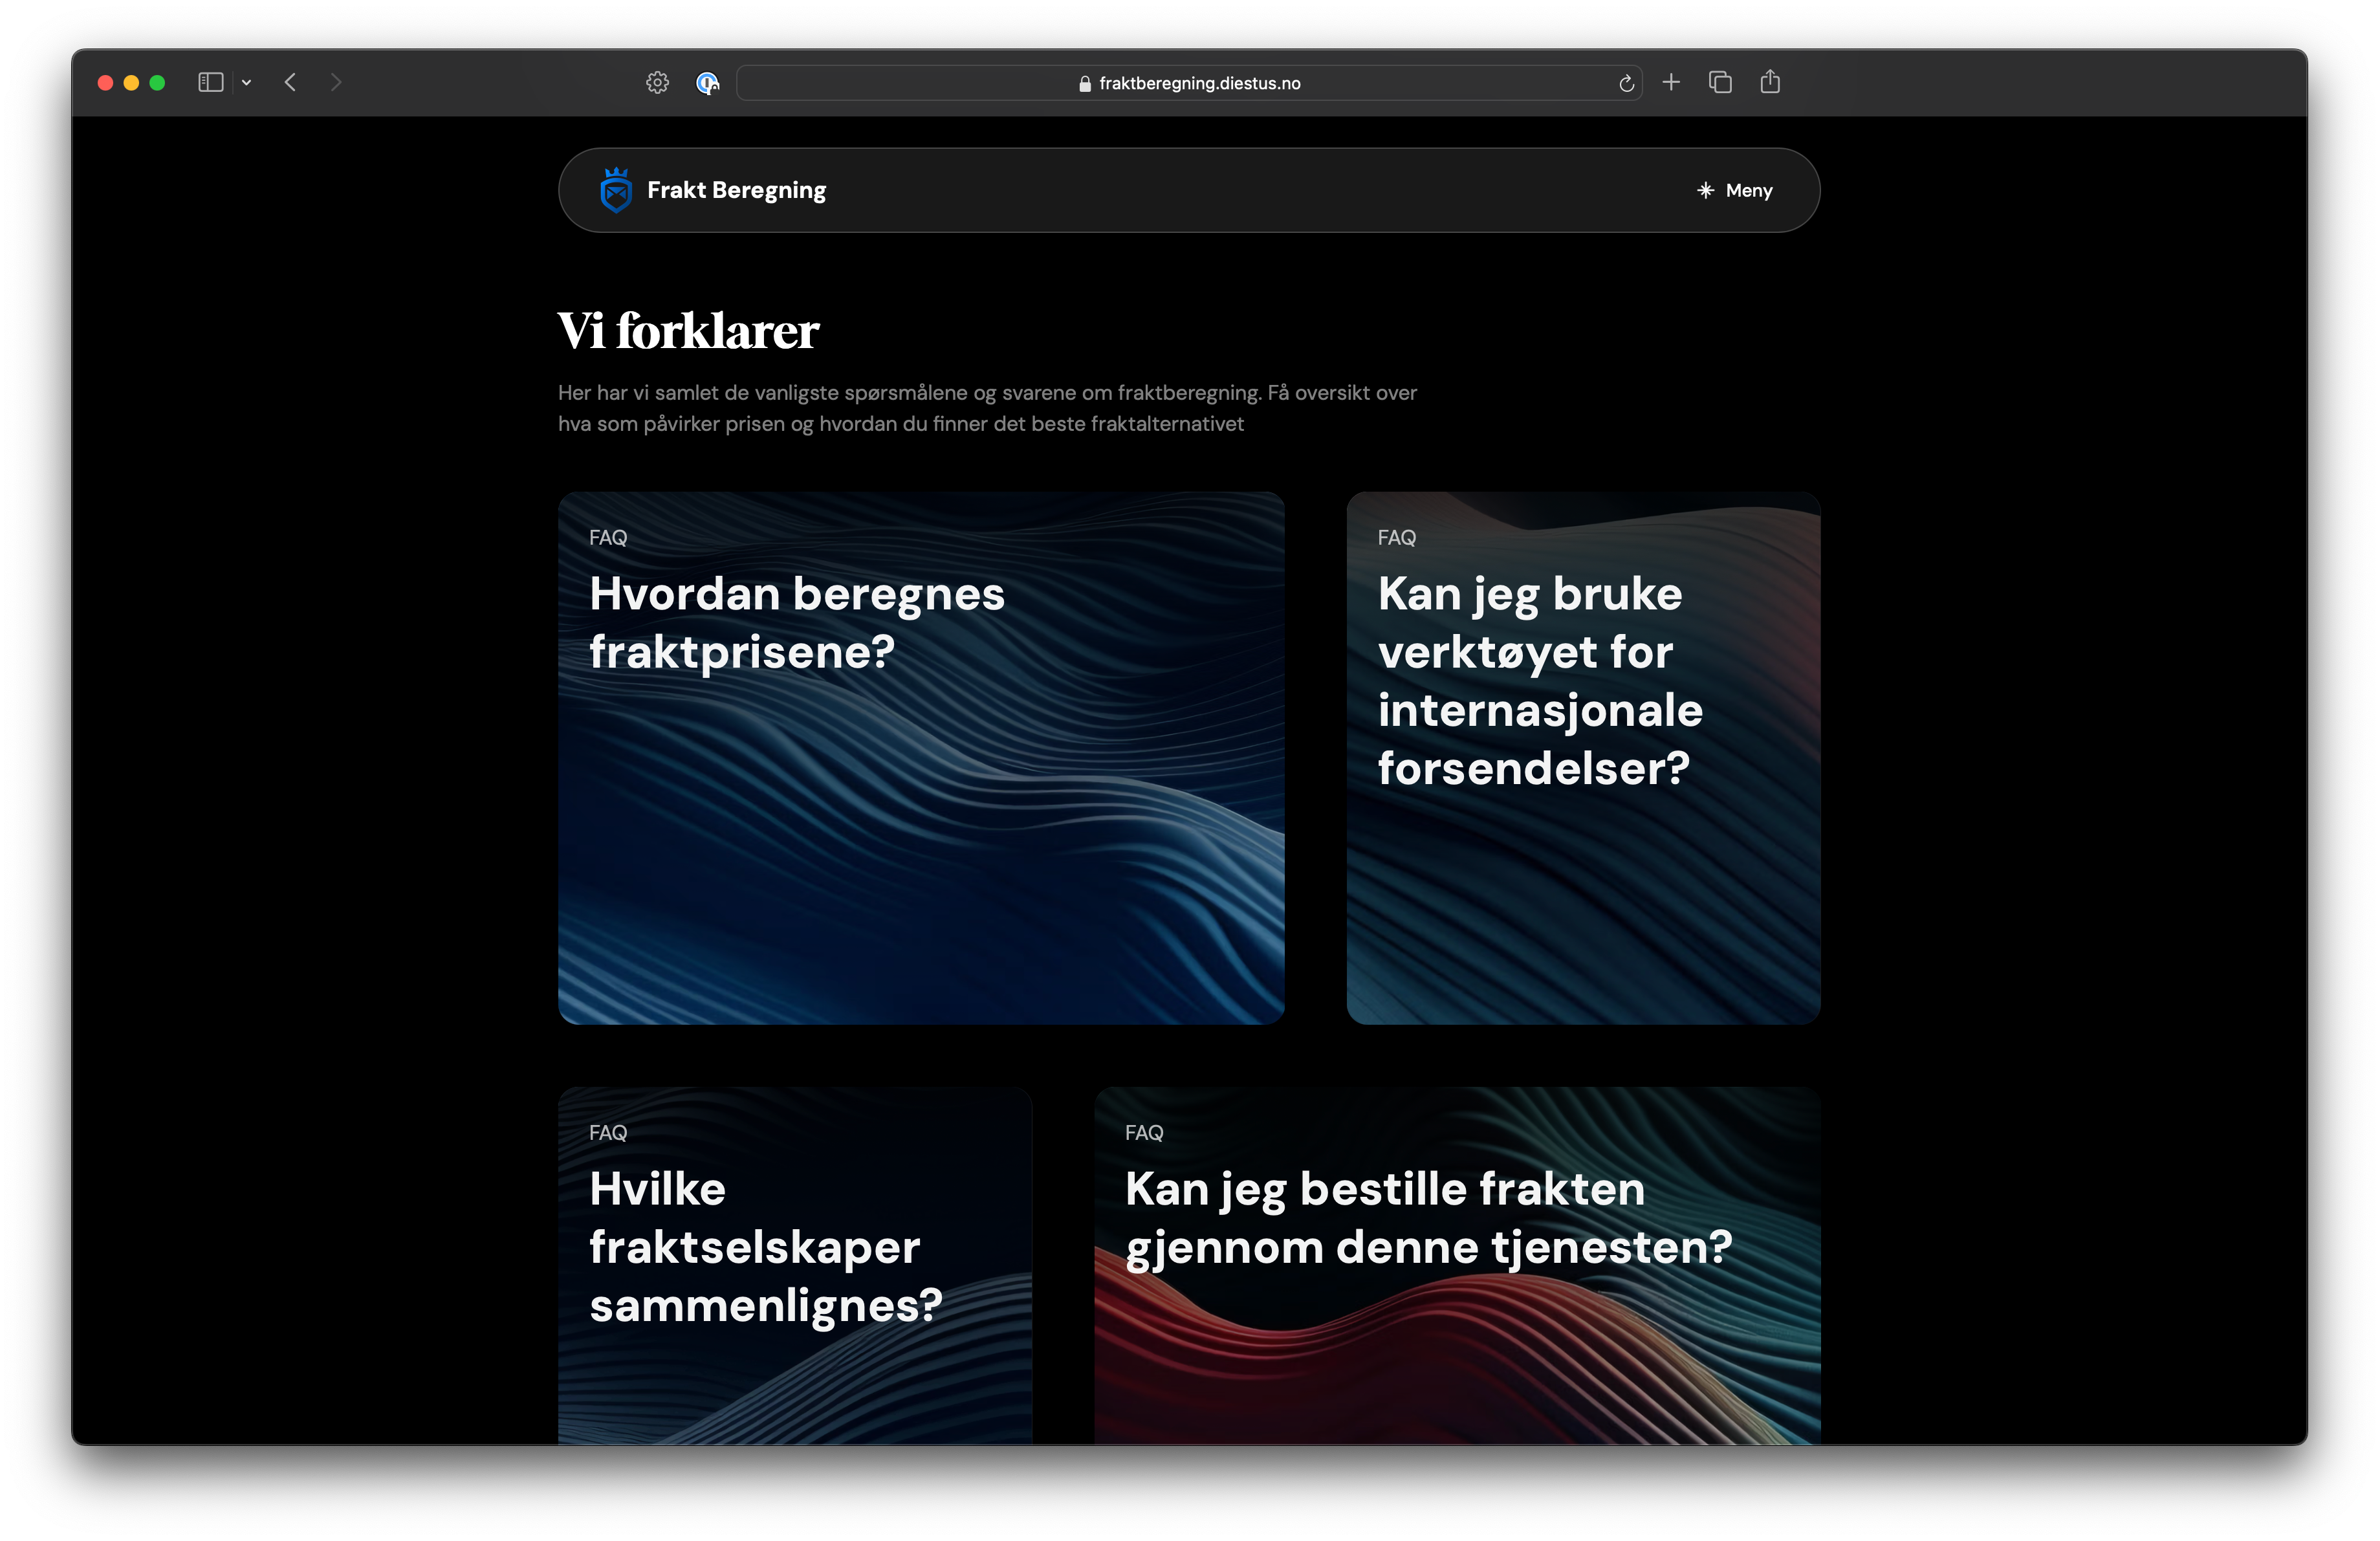Click the Frakt Beregning brand name
The height and width of the screenshot is (1541, 2380).
tap(736, 190)
